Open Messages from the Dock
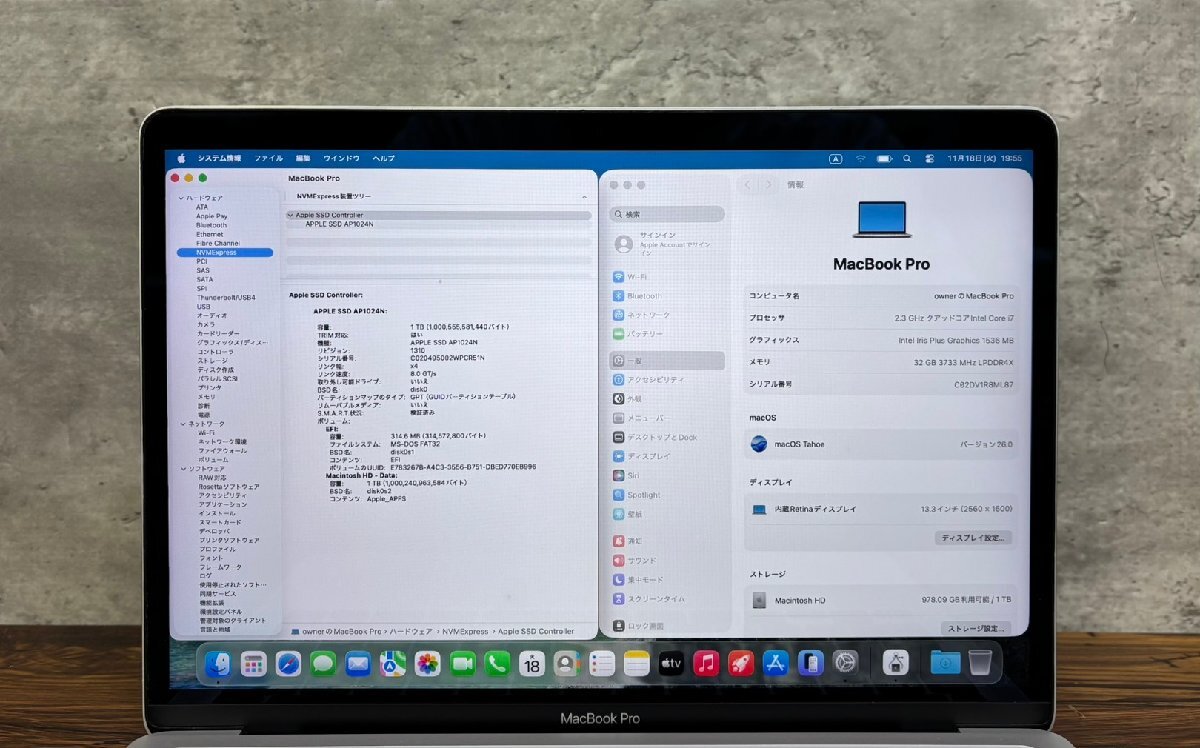The image size is (1200, 748). pyautogui.click(x=323, y=663)
